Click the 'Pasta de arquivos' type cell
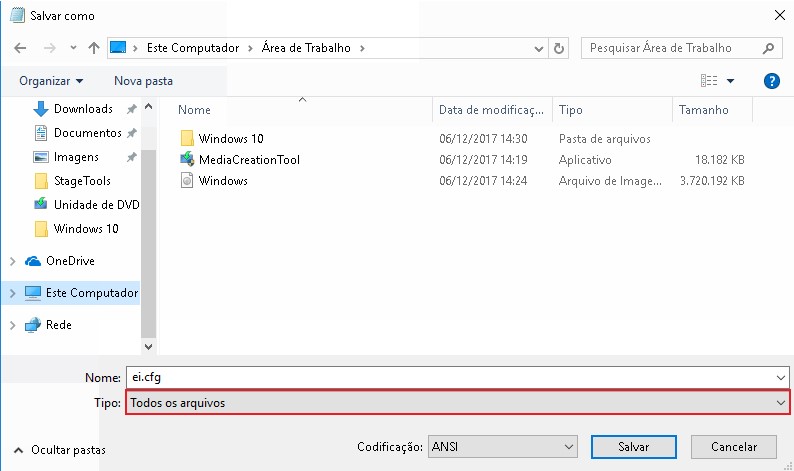Viewport: 794px width, 471px height. (605, 139)
